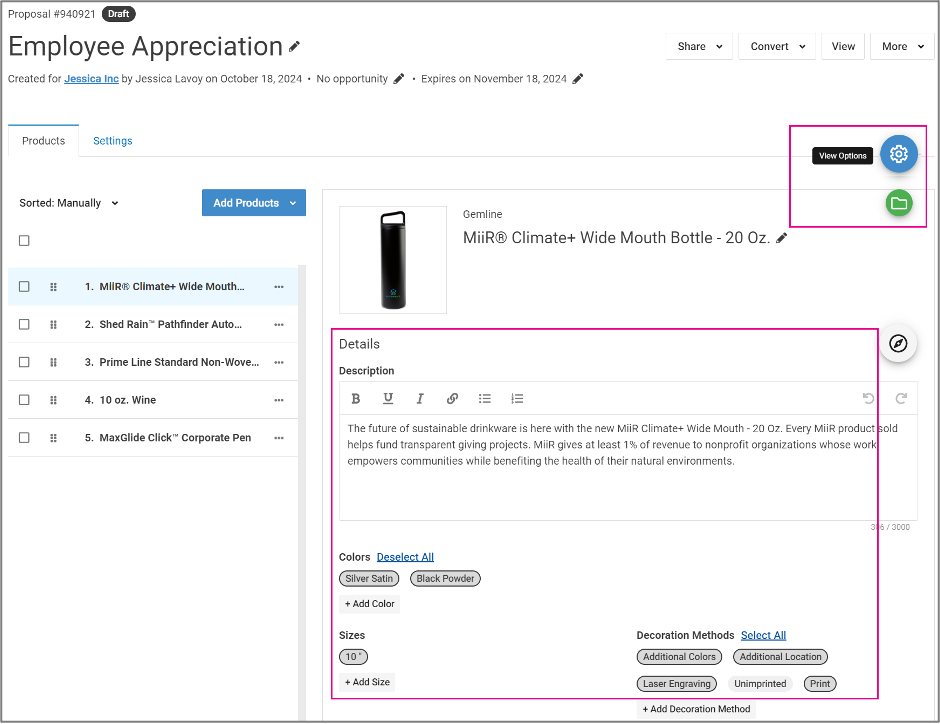940x724 pixels.
Task: Click the + Add Size button
Action: pyautogui.click(x=367, y=682)
